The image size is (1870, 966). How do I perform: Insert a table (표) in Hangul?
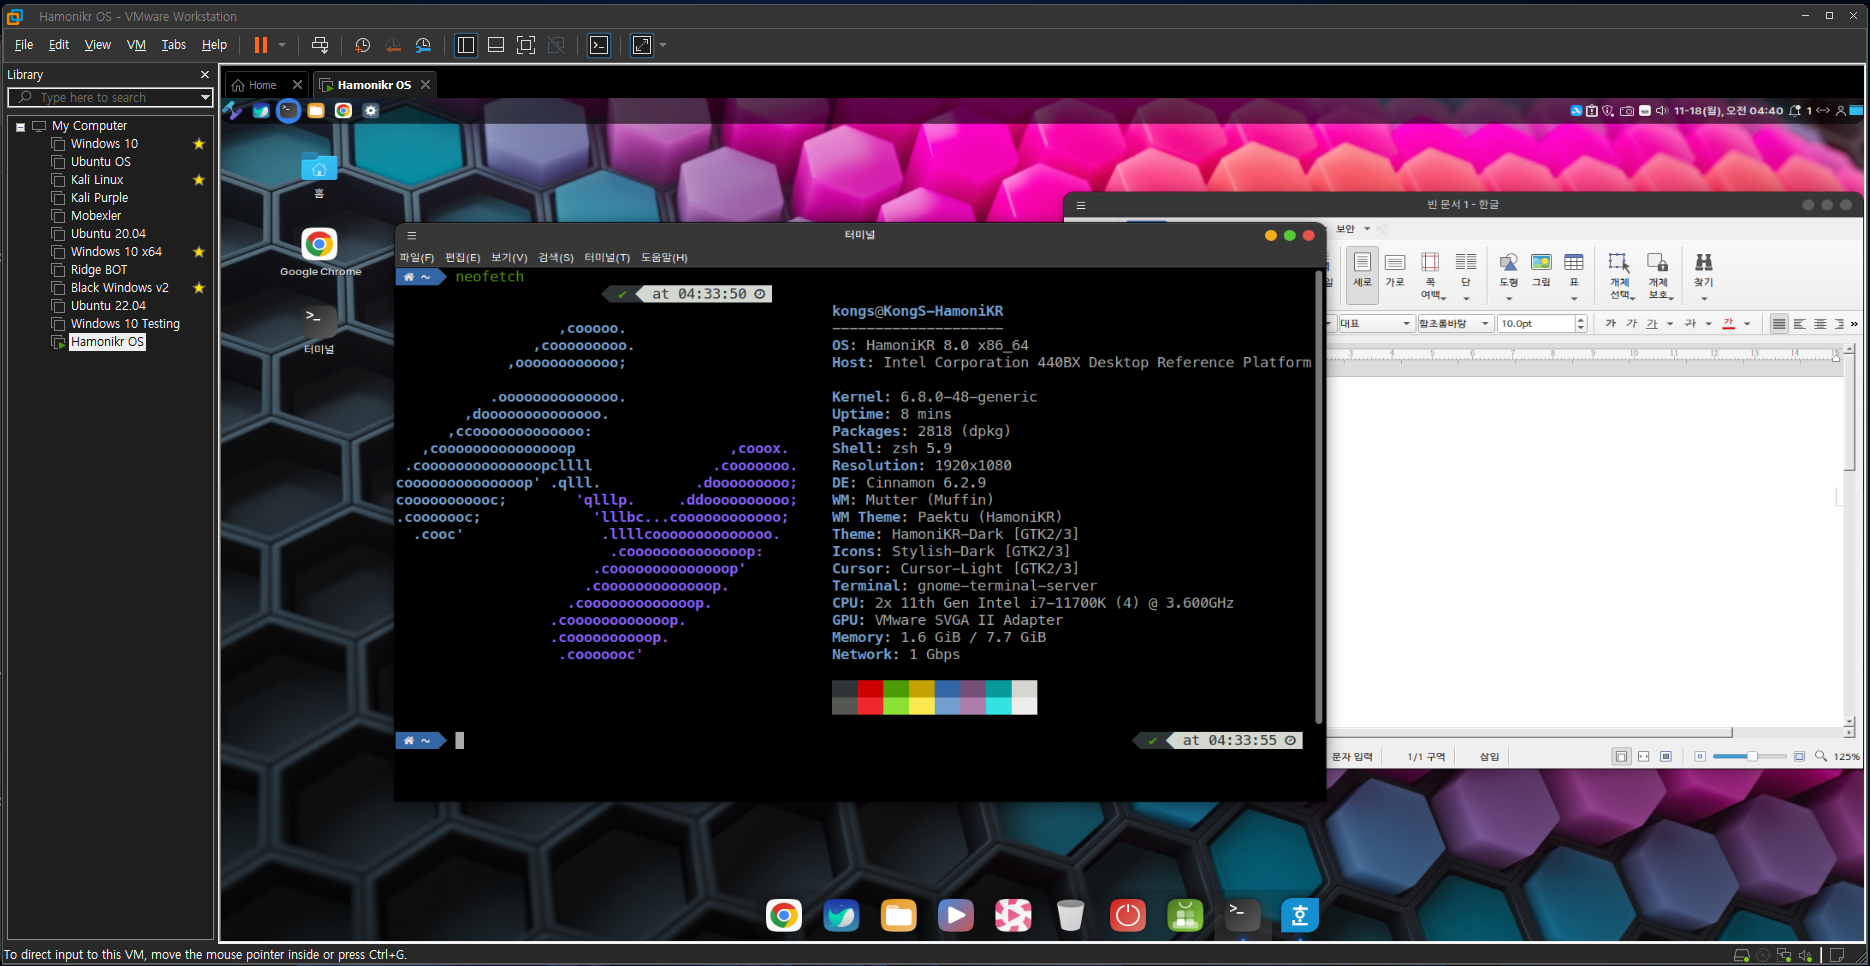coord(1574,275)
